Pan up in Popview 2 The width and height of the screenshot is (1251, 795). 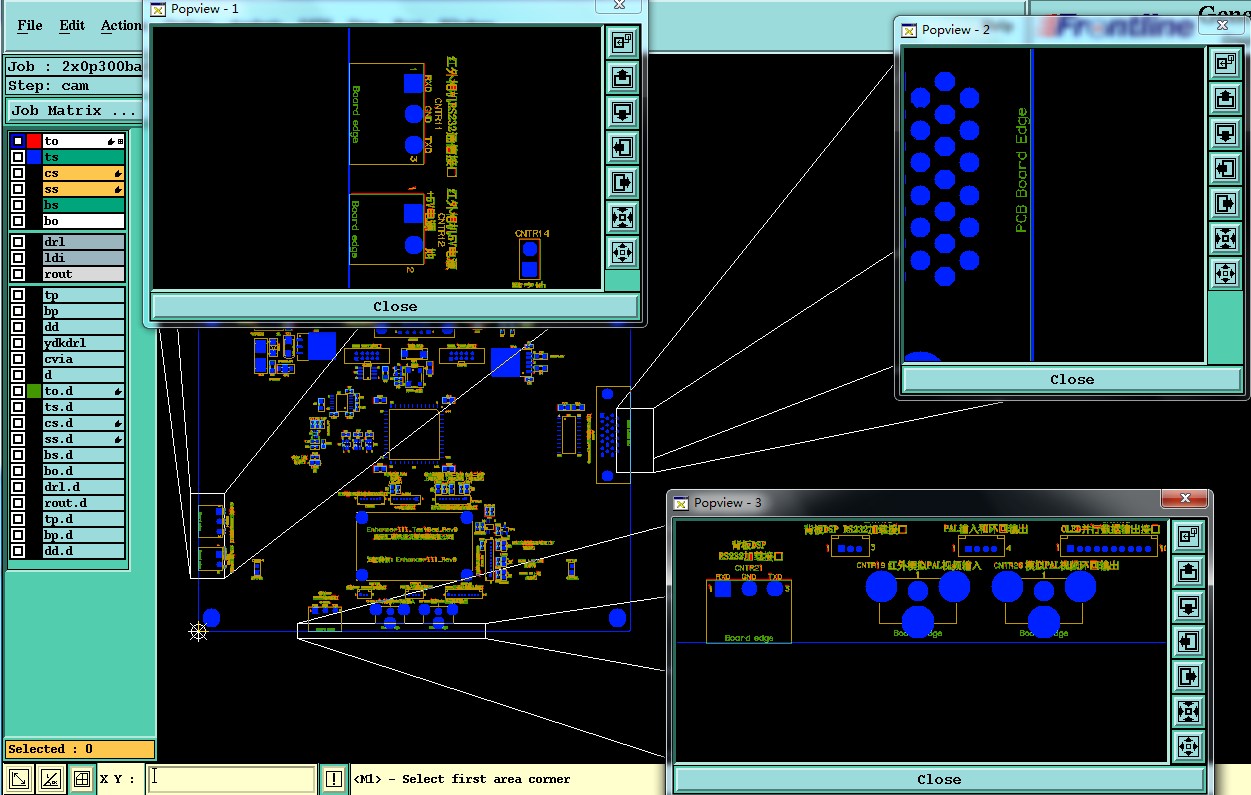[x=1225, y=98]
